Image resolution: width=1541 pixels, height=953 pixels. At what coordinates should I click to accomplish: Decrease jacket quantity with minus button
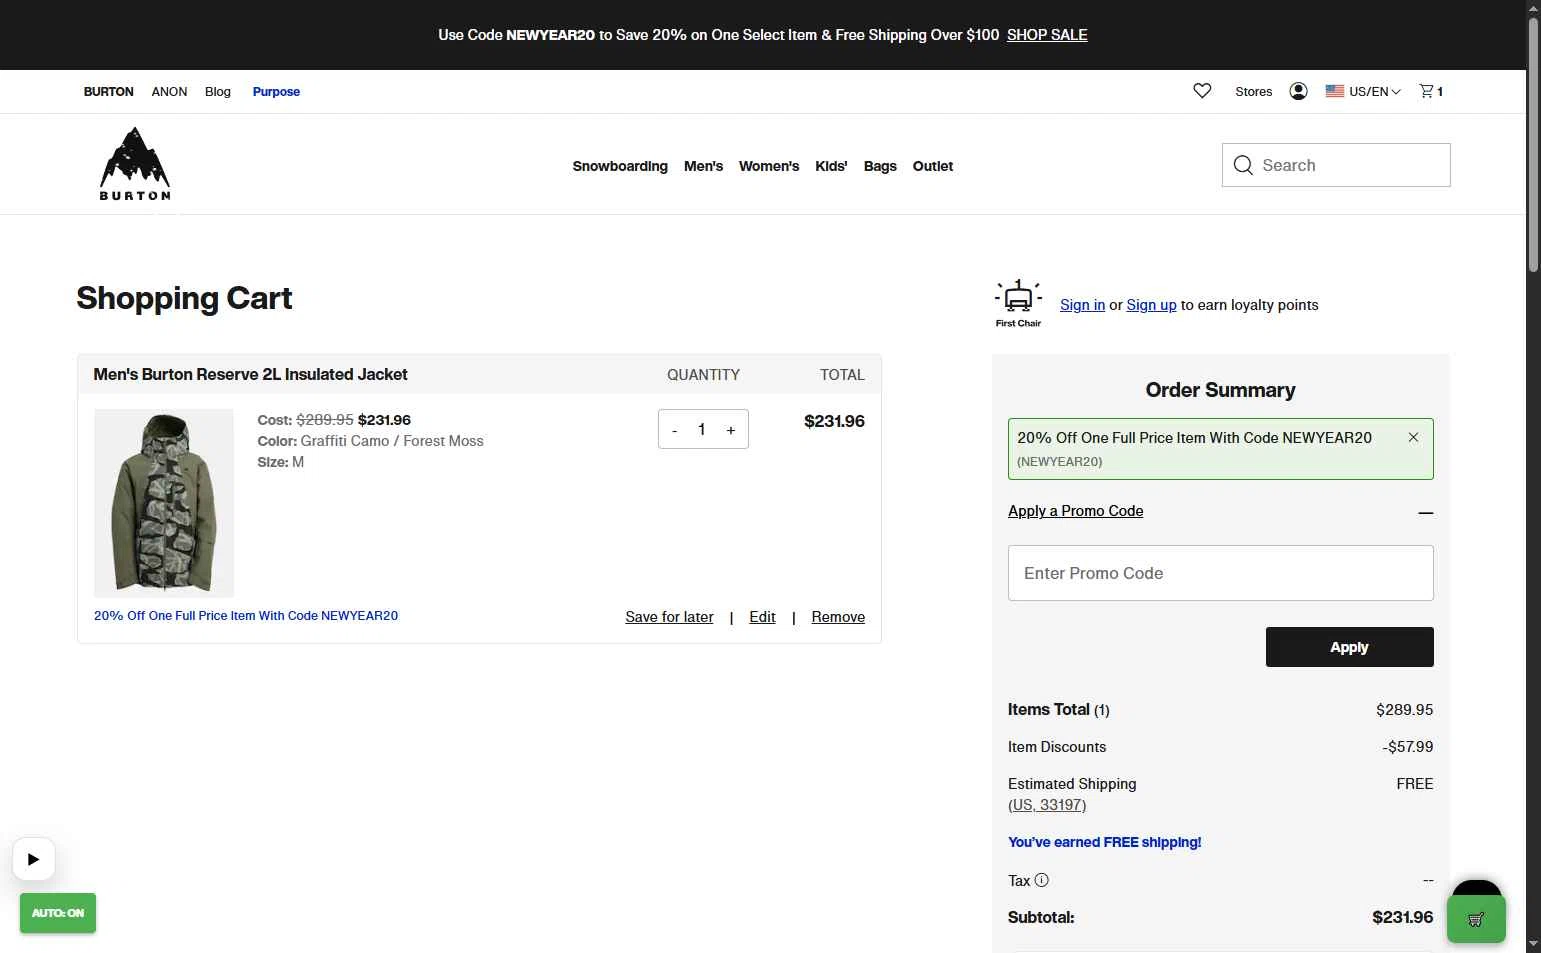[675, 430]
